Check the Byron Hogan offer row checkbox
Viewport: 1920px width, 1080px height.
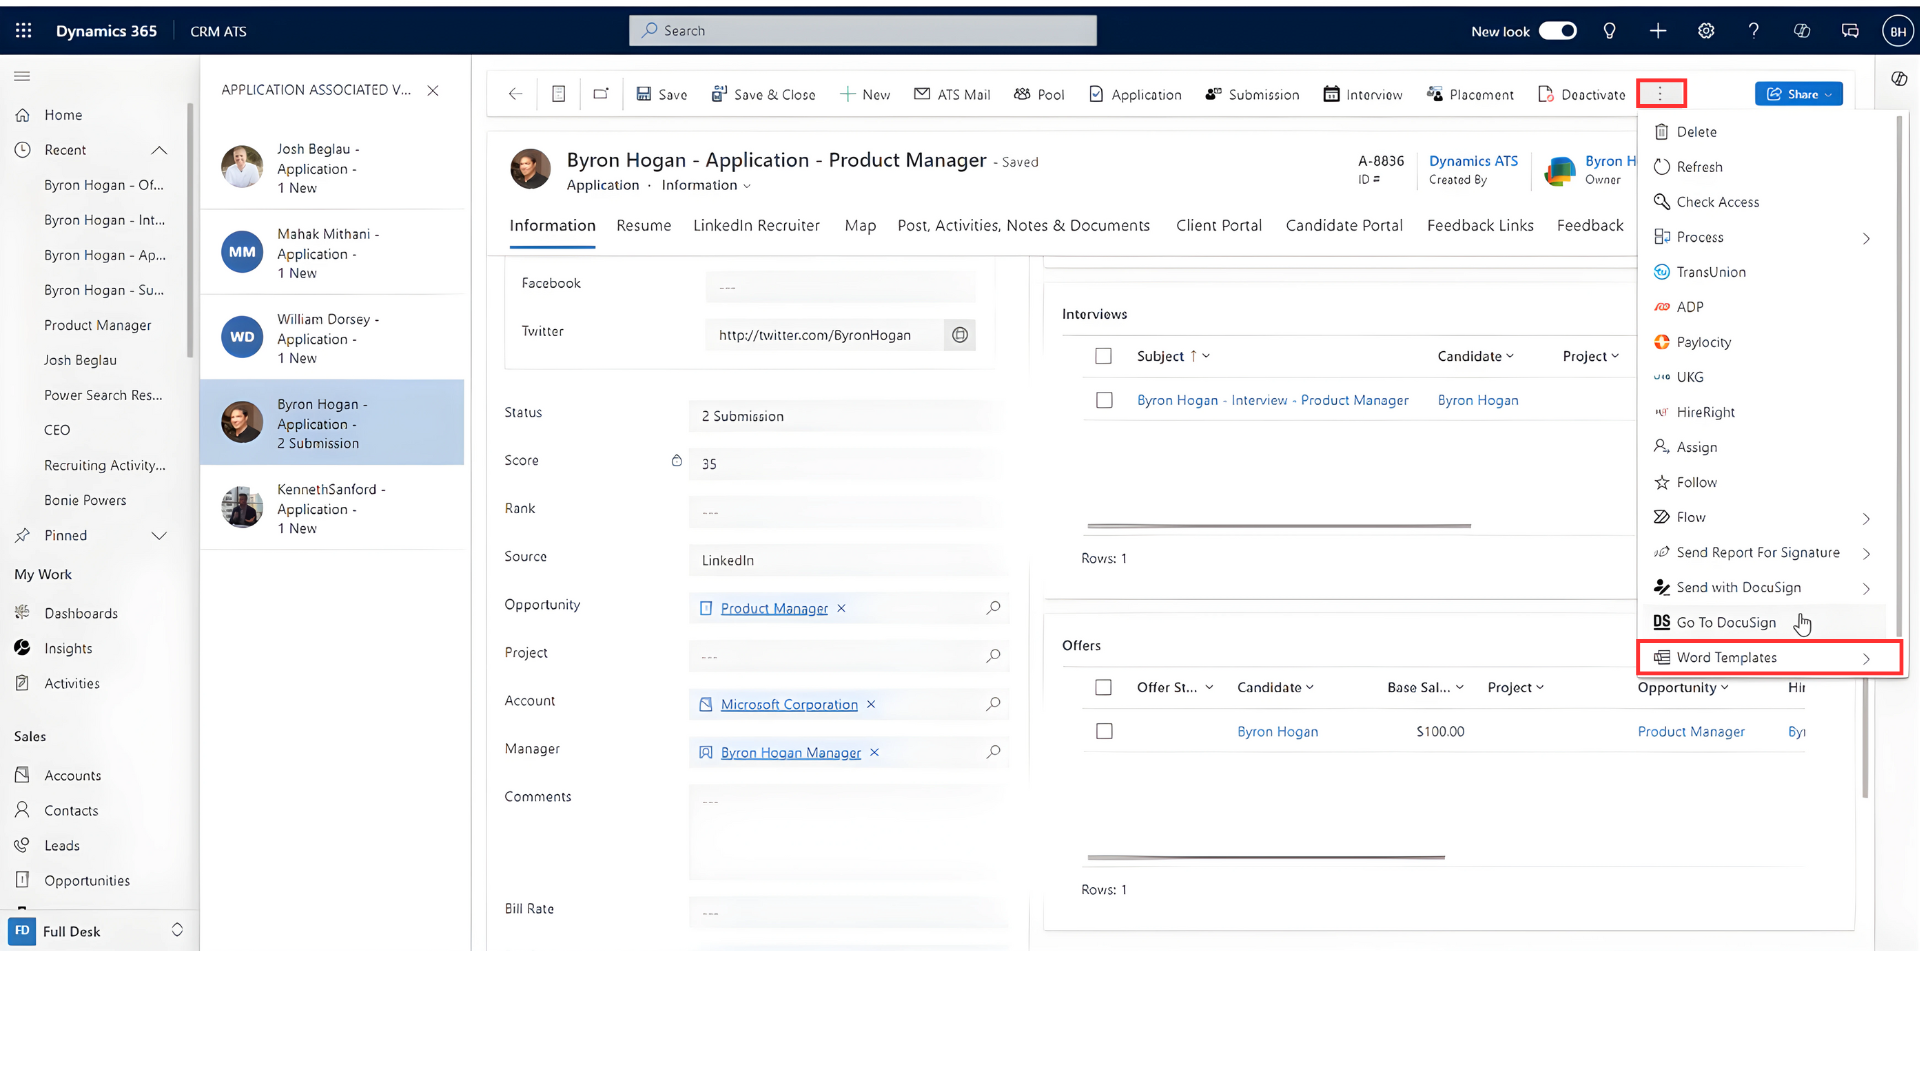click(1104, 731)
